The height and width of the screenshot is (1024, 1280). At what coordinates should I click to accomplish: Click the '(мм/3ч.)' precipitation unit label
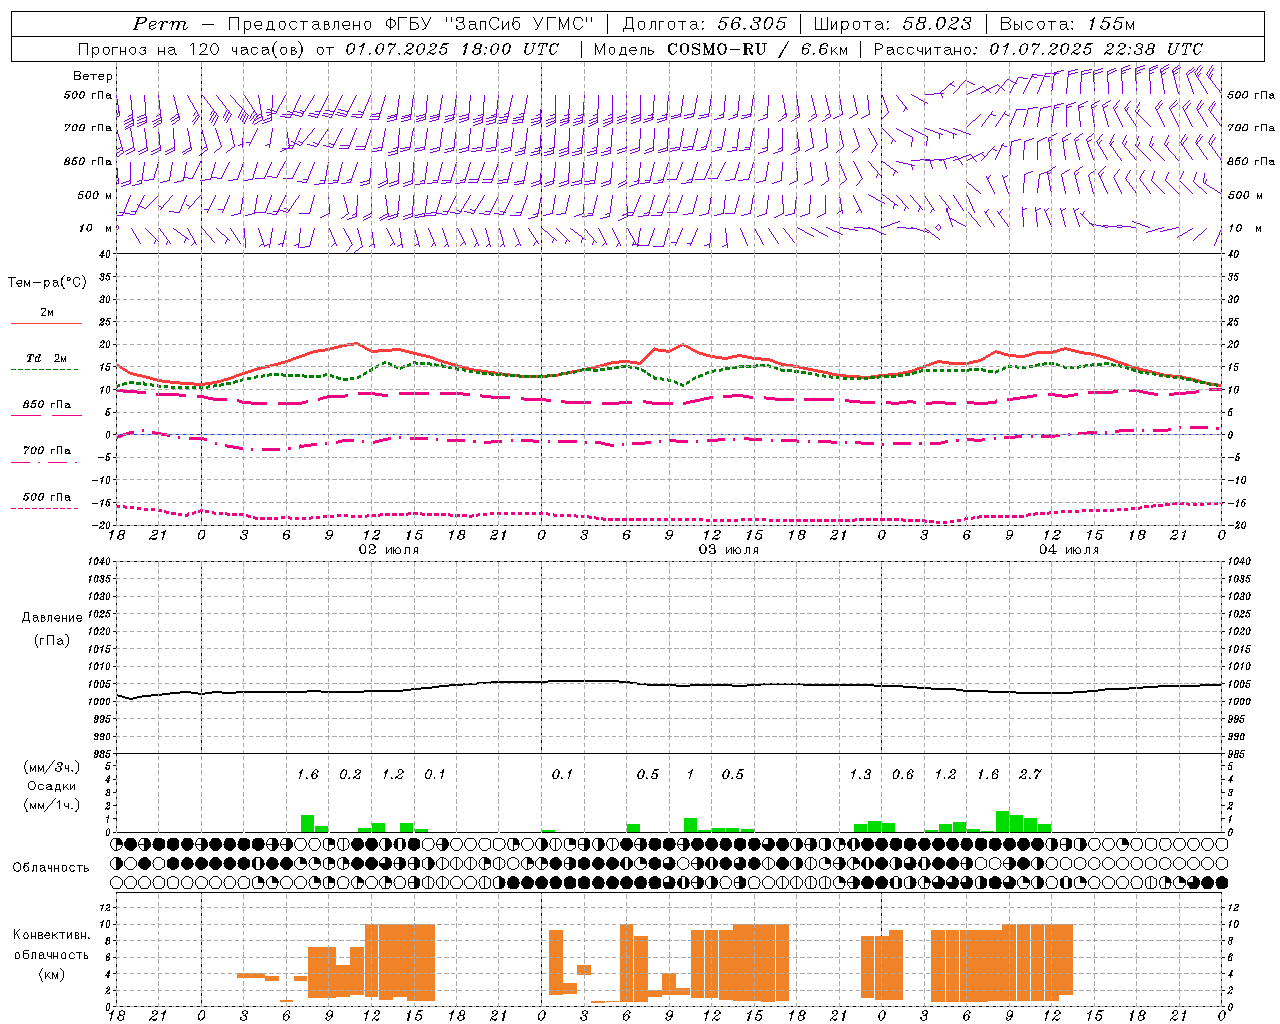[52, 767]
